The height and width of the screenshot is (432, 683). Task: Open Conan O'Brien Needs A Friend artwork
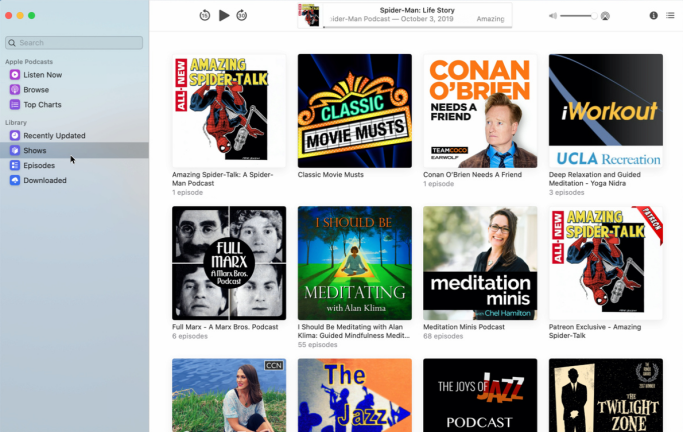click(x=480, y=111)
